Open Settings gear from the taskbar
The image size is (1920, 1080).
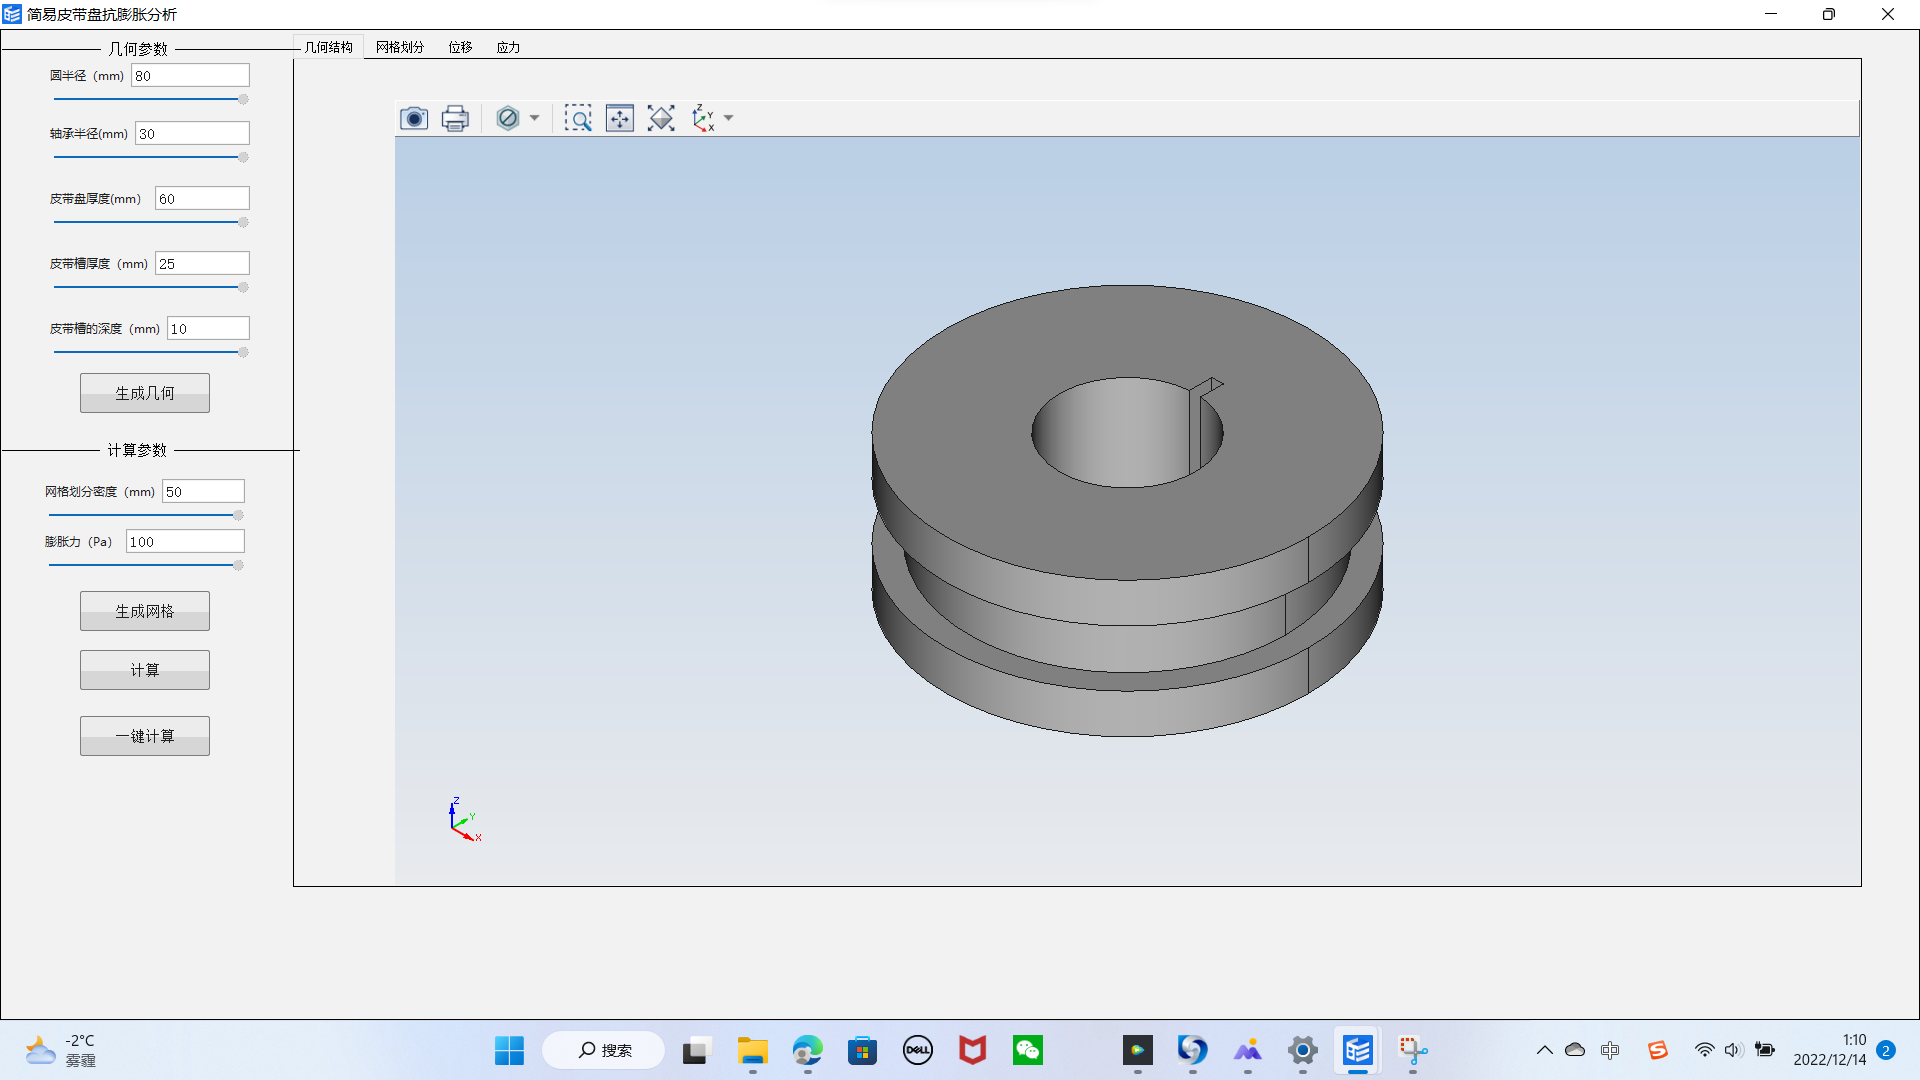pos(1302,1050)
